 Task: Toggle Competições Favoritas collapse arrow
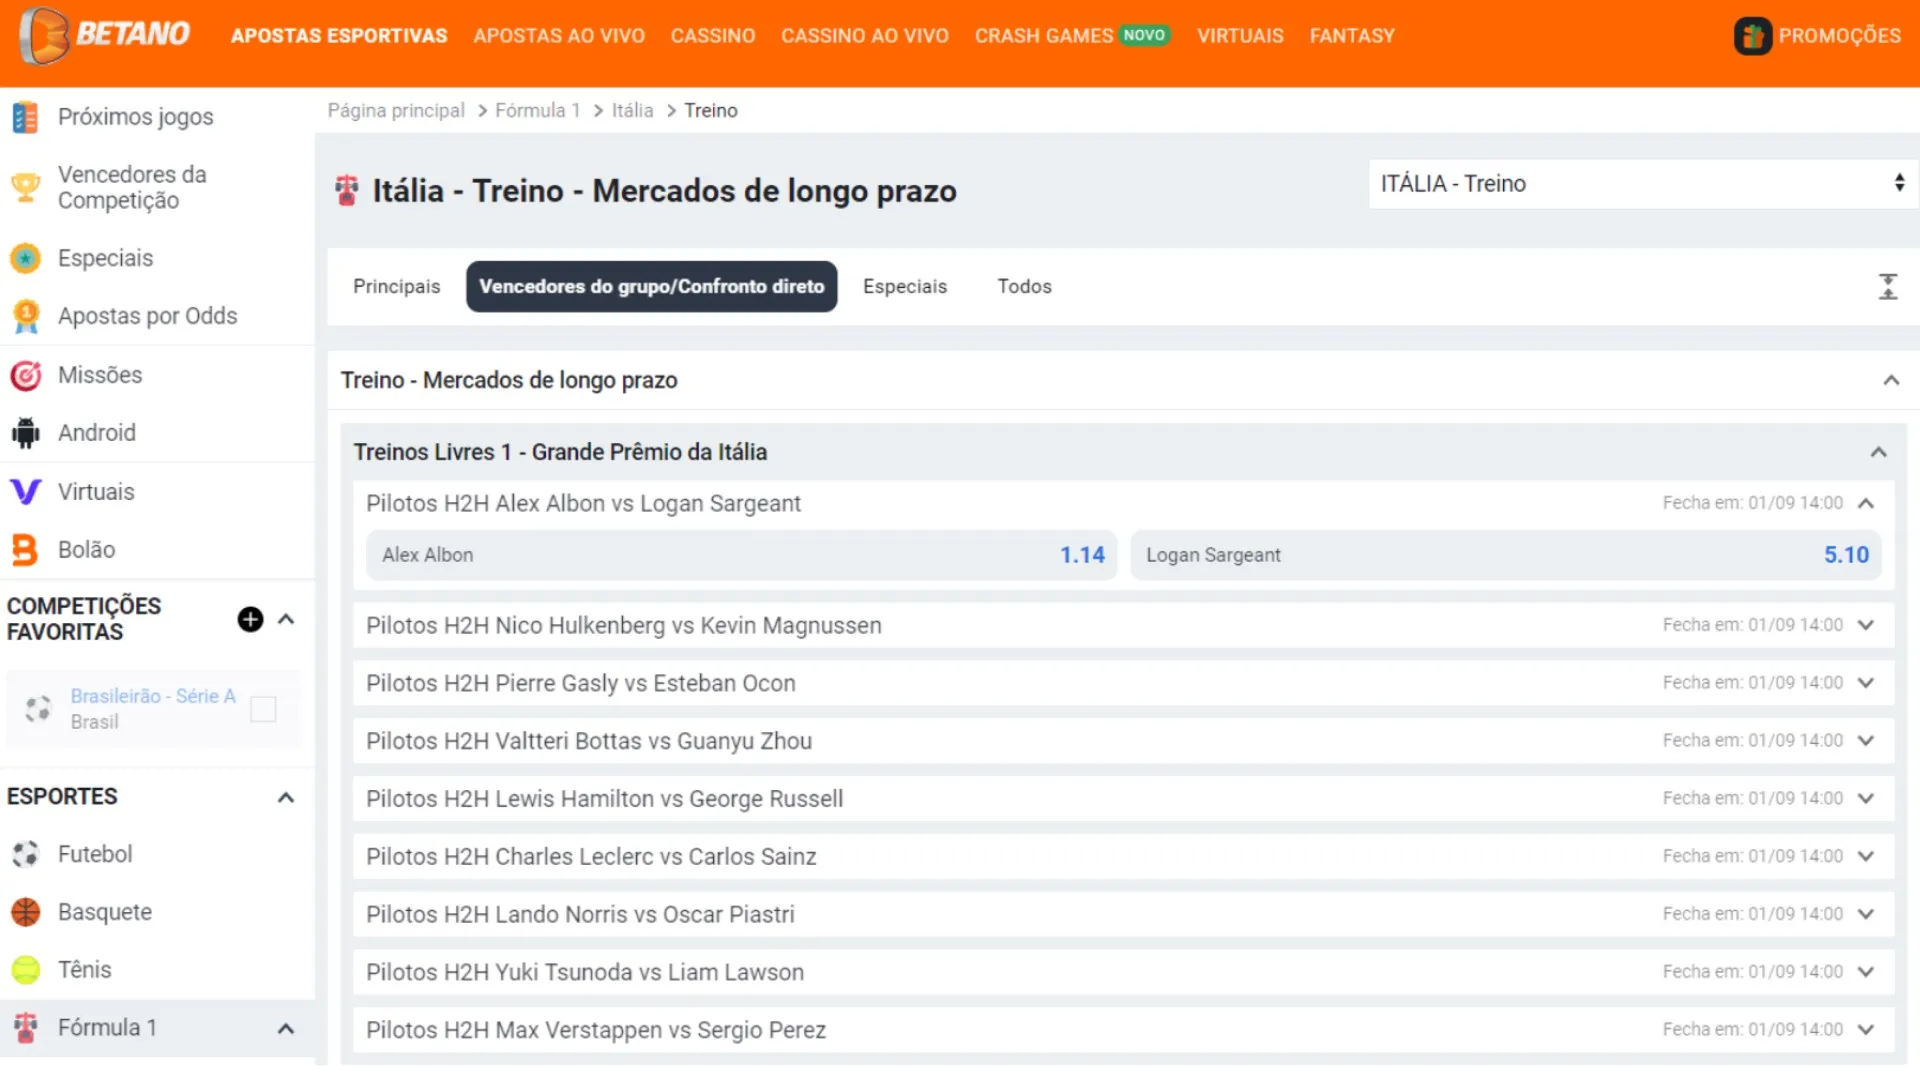(287, 617)
